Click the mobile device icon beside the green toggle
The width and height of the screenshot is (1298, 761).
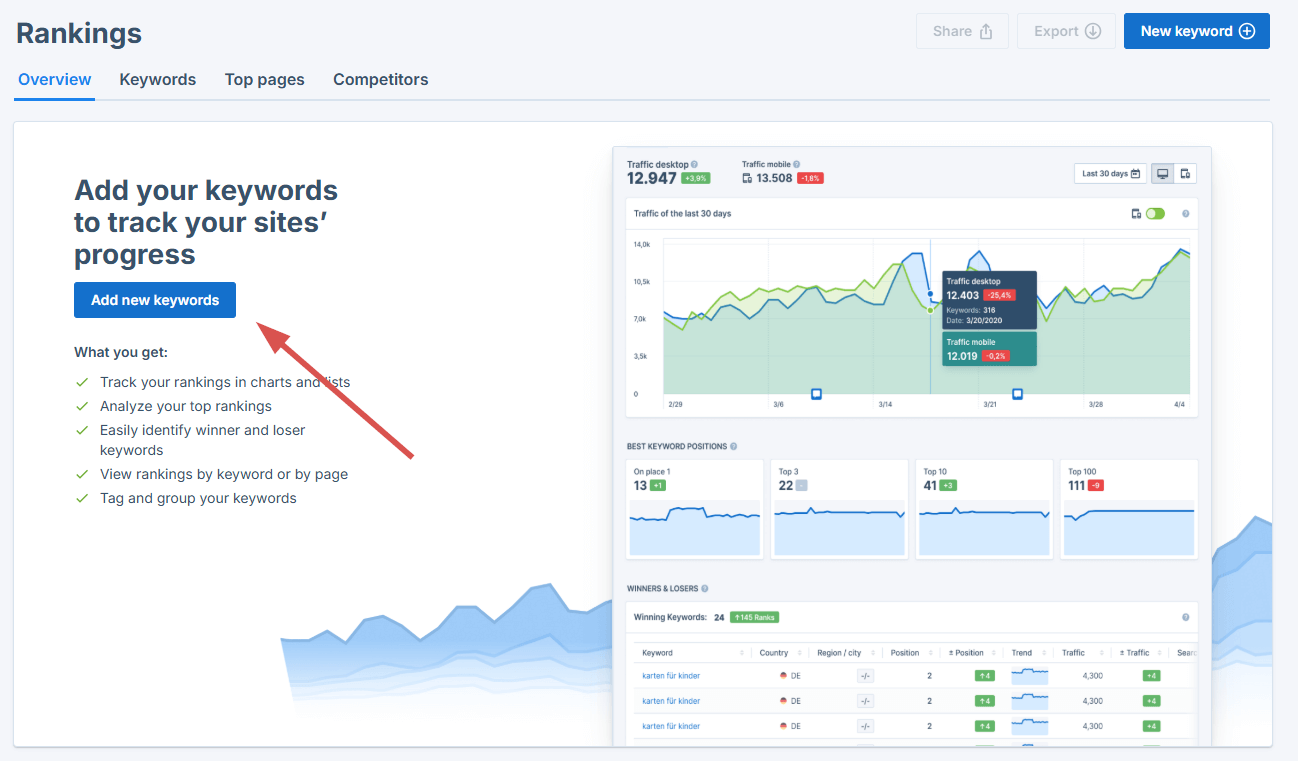coord(1138,213)
